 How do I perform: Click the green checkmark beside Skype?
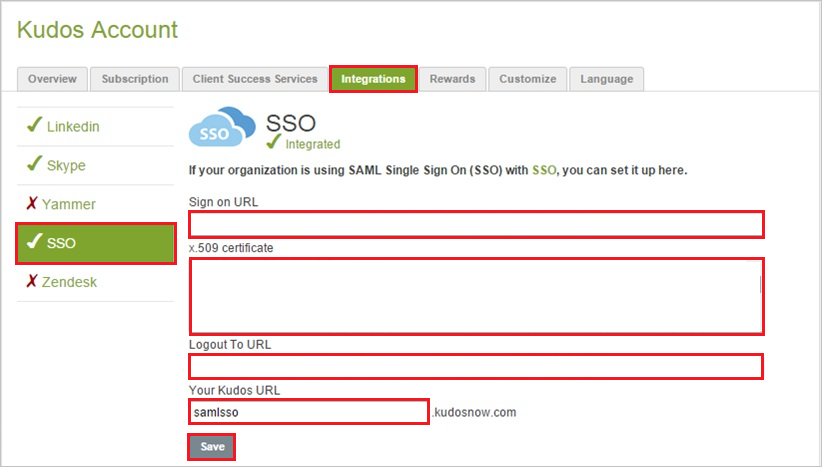point(34,164)
